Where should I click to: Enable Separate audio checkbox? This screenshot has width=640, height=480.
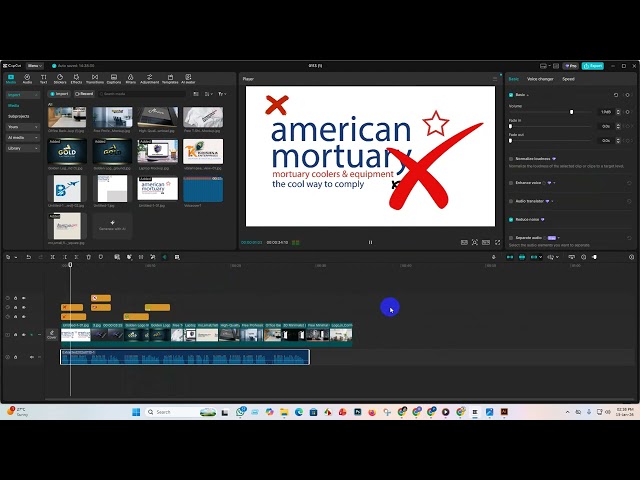511,238
